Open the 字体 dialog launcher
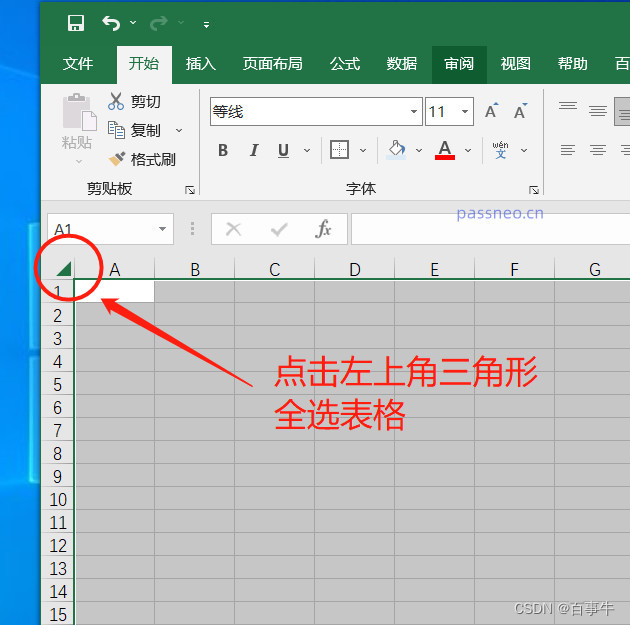630x625 pixels. 534,190
